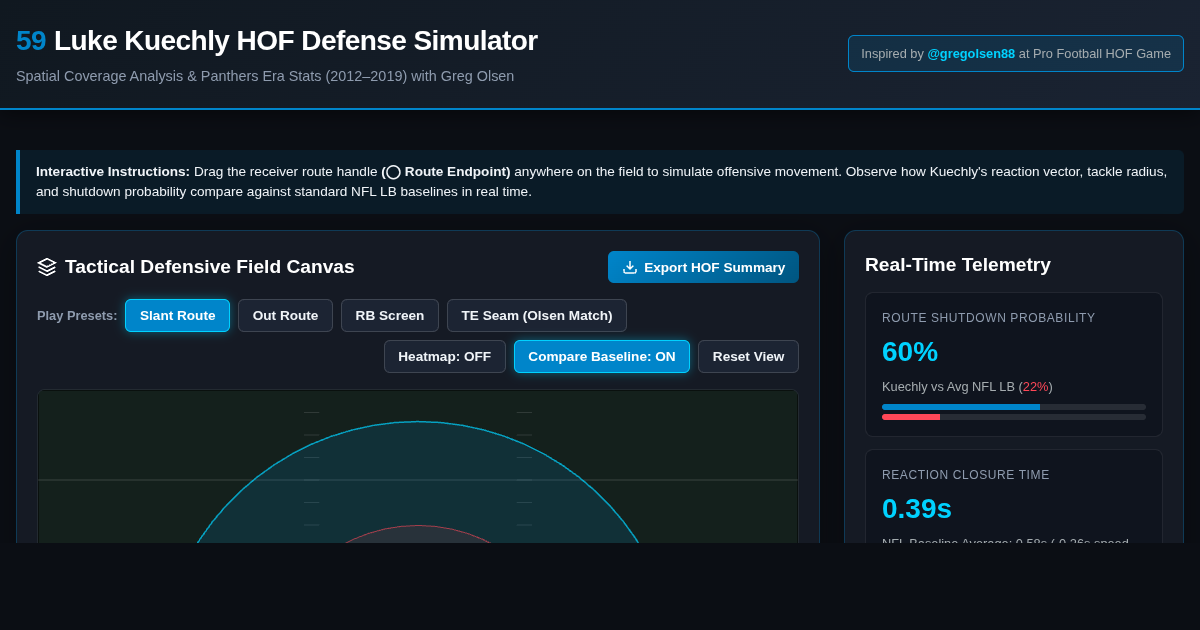Image resolution: width=1200 pixels, height=630 pixels.
Task: Turn off Compare Baseline
Action: click(x=602, y=356)
